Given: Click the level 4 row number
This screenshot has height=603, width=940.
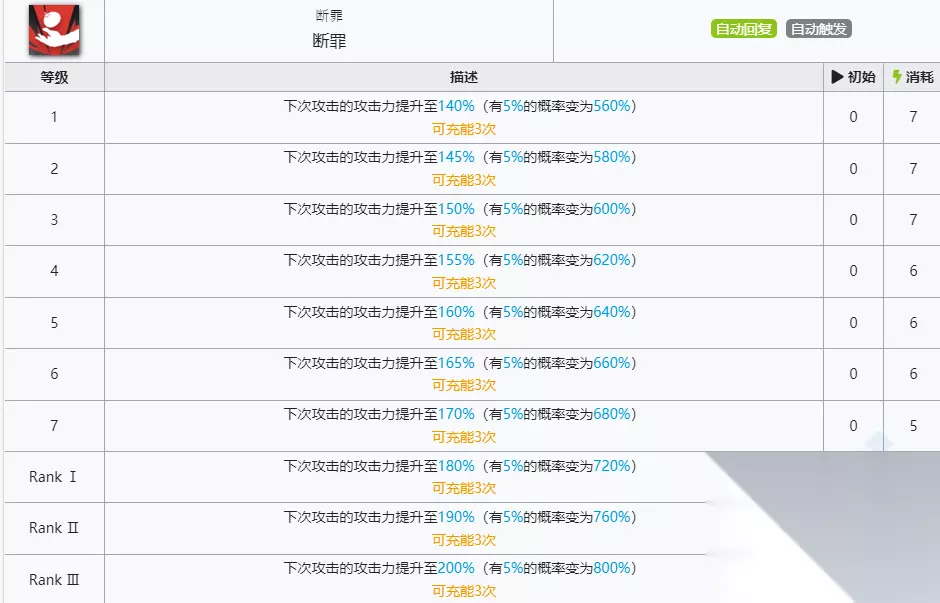Looking at the screenshot, I should [54, 271].
